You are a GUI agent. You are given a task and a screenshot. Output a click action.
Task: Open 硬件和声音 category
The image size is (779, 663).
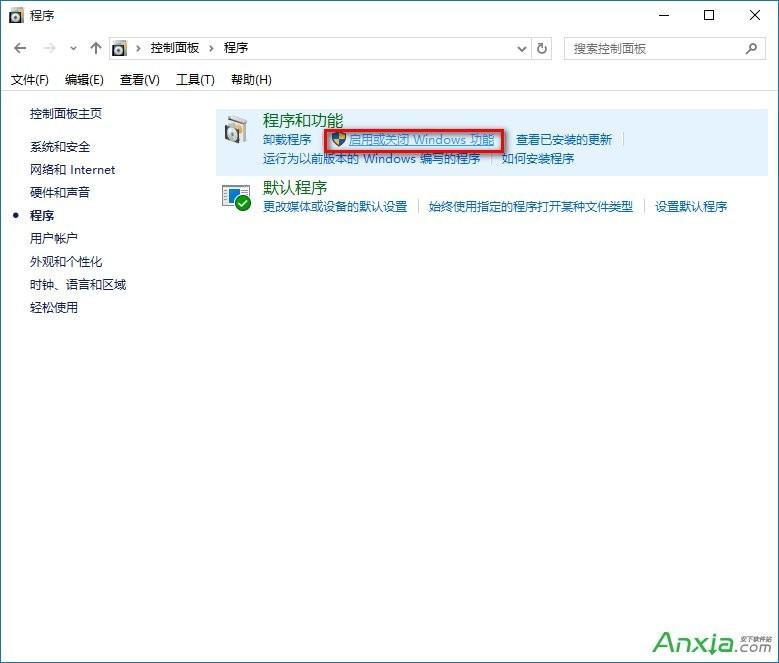point(60,193)
